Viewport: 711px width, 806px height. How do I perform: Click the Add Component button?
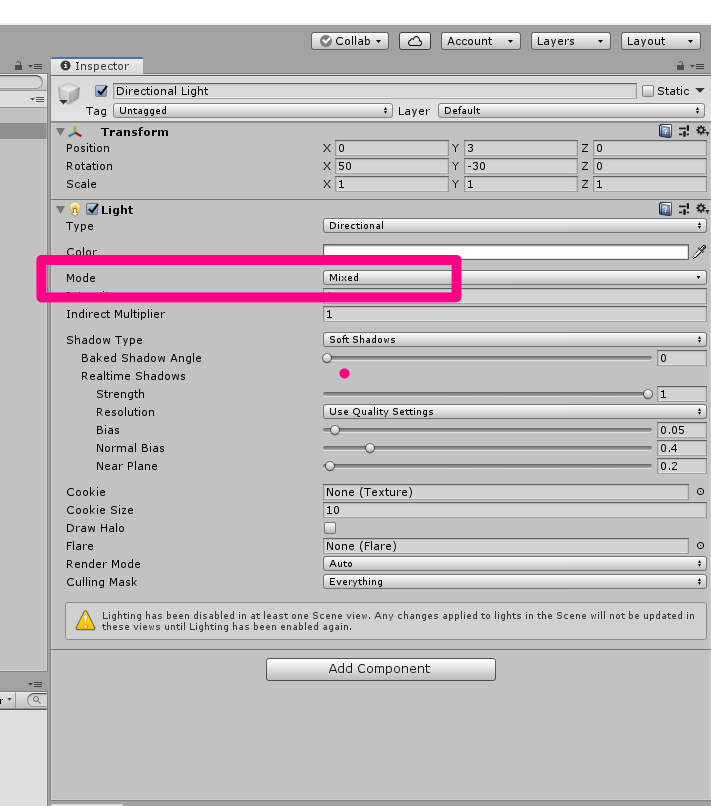point(380,669)
